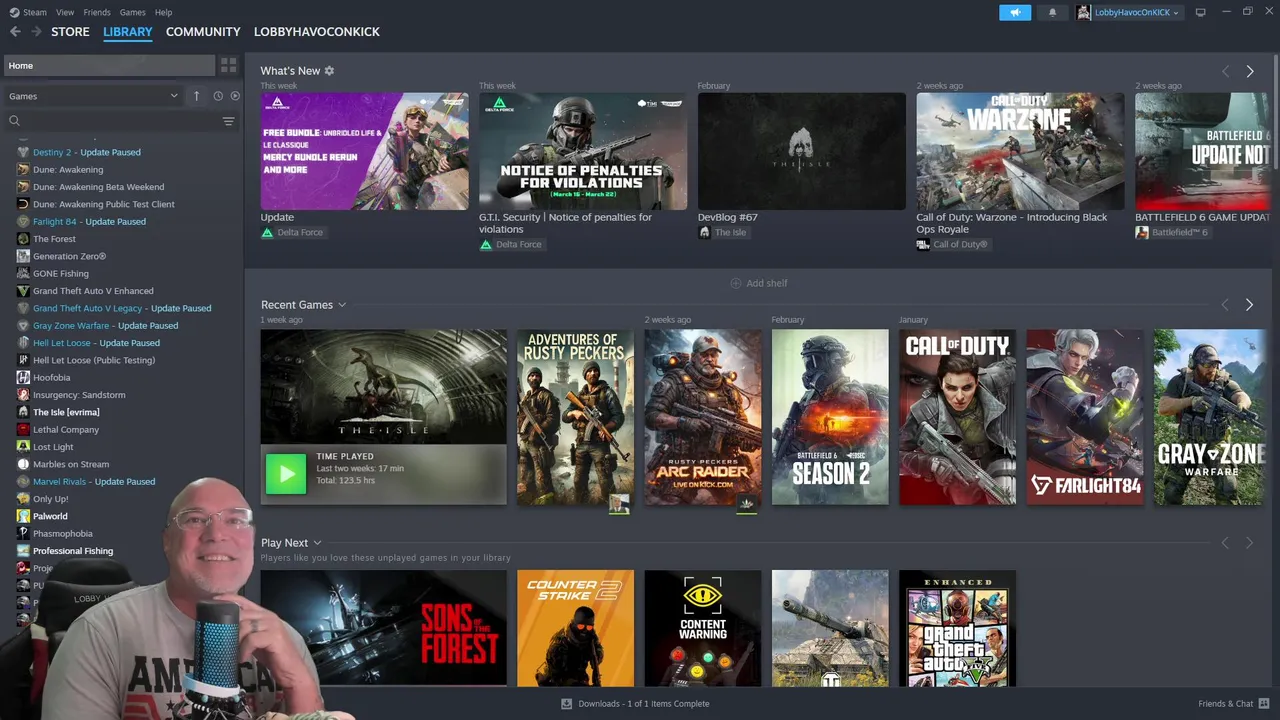Click the green play button for The Isle

(x=286, y=474)
